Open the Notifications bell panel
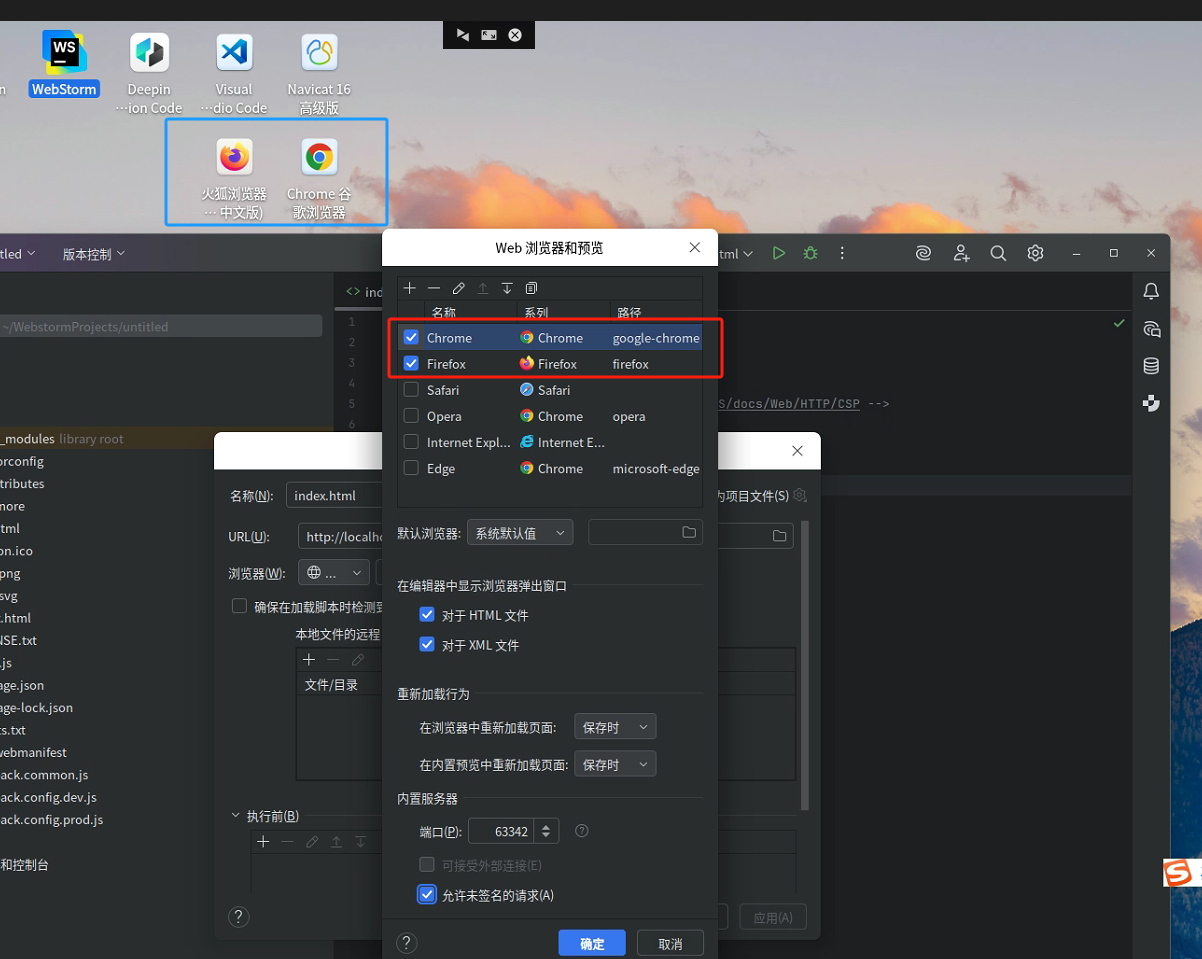The height and width of the screenshot is (959, 1202). click(x=1151, y=291)
